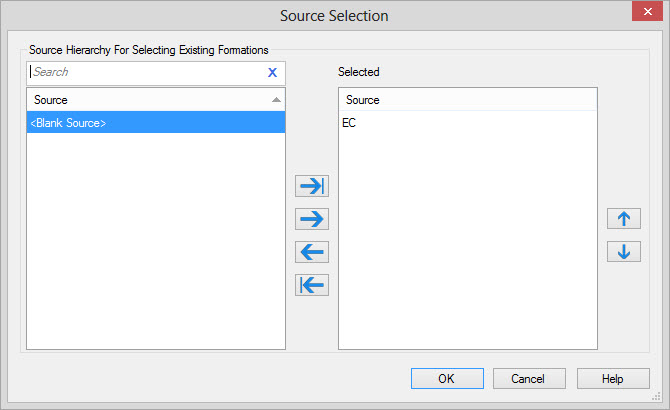Open Help for this dialog

(613, 379)
